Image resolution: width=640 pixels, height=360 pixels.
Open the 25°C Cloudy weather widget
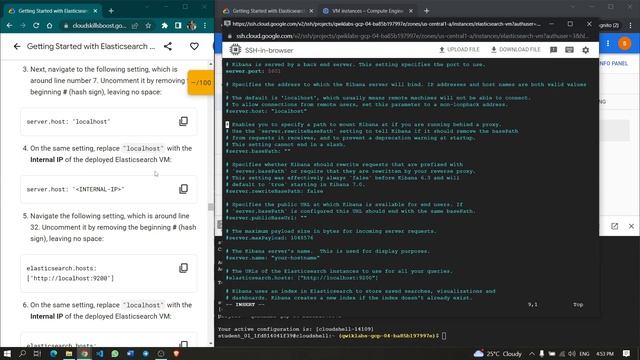click(498, 353)
